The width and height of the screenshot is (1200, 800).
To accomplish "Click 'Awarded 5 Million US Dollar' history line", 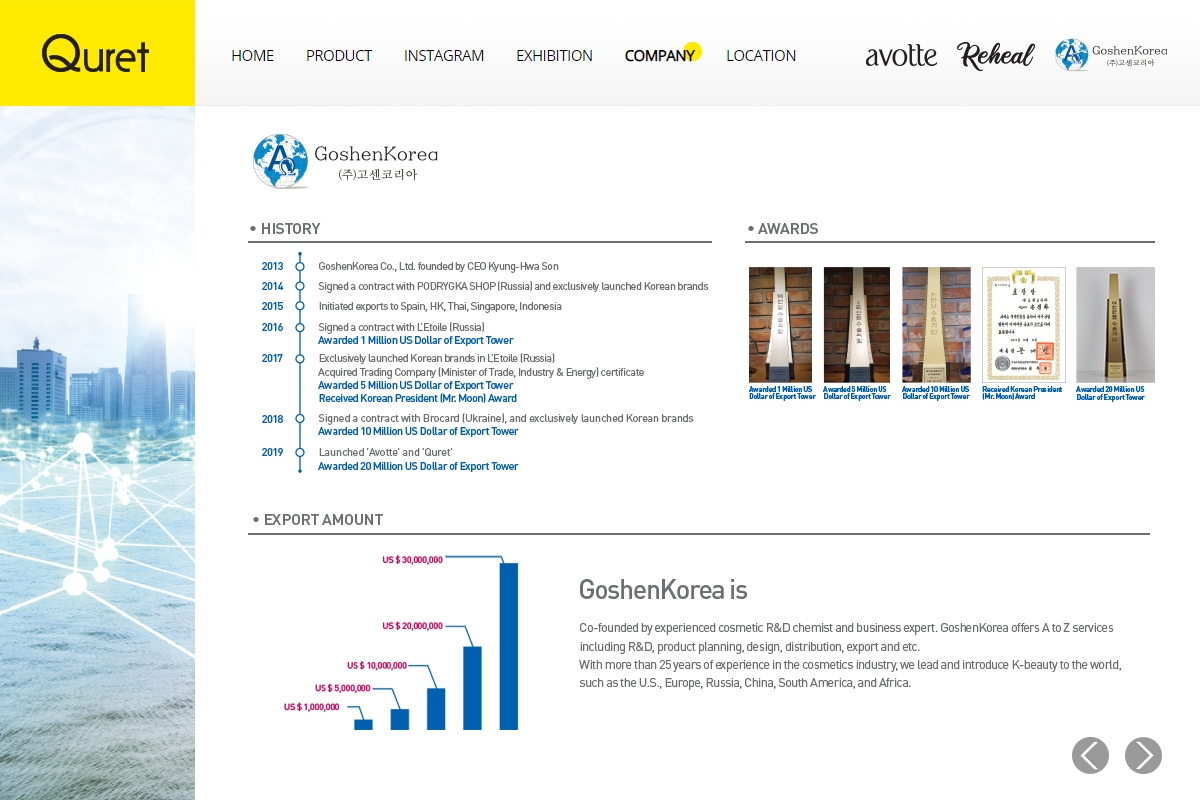I will pos(415,386).
